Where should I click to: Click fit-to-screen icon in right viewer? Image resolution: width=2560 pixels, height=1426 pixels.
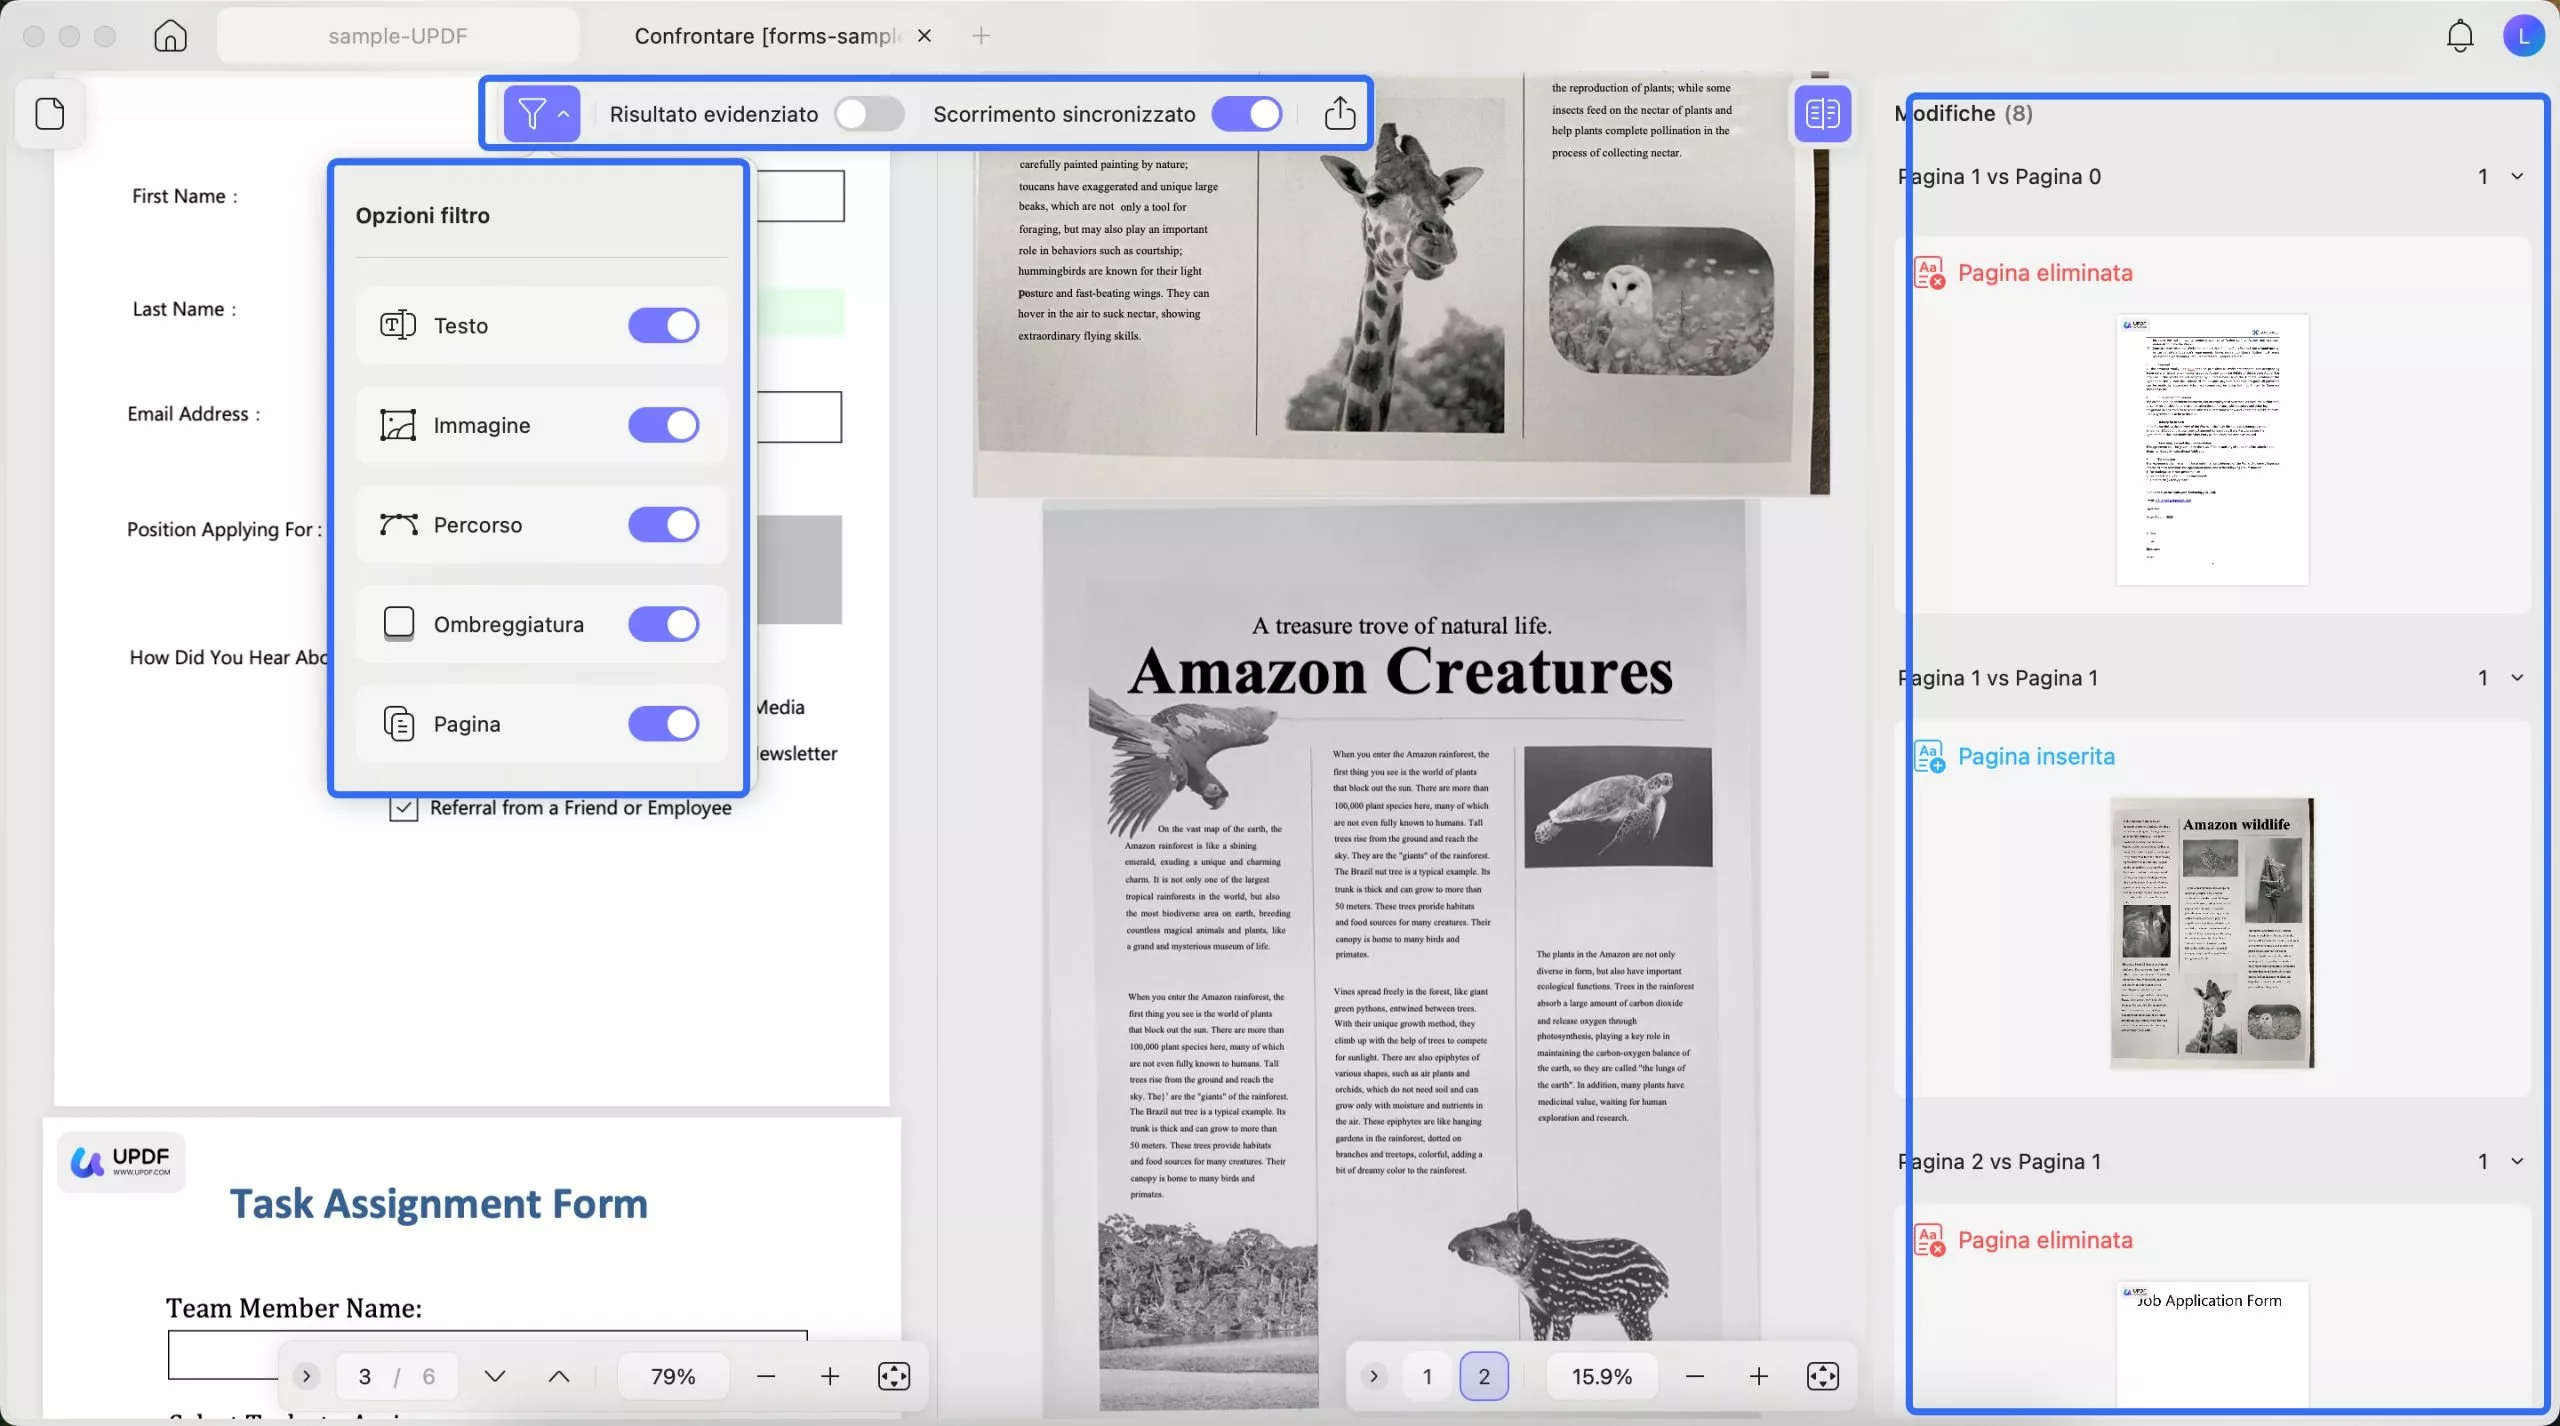(1822, 1376)
